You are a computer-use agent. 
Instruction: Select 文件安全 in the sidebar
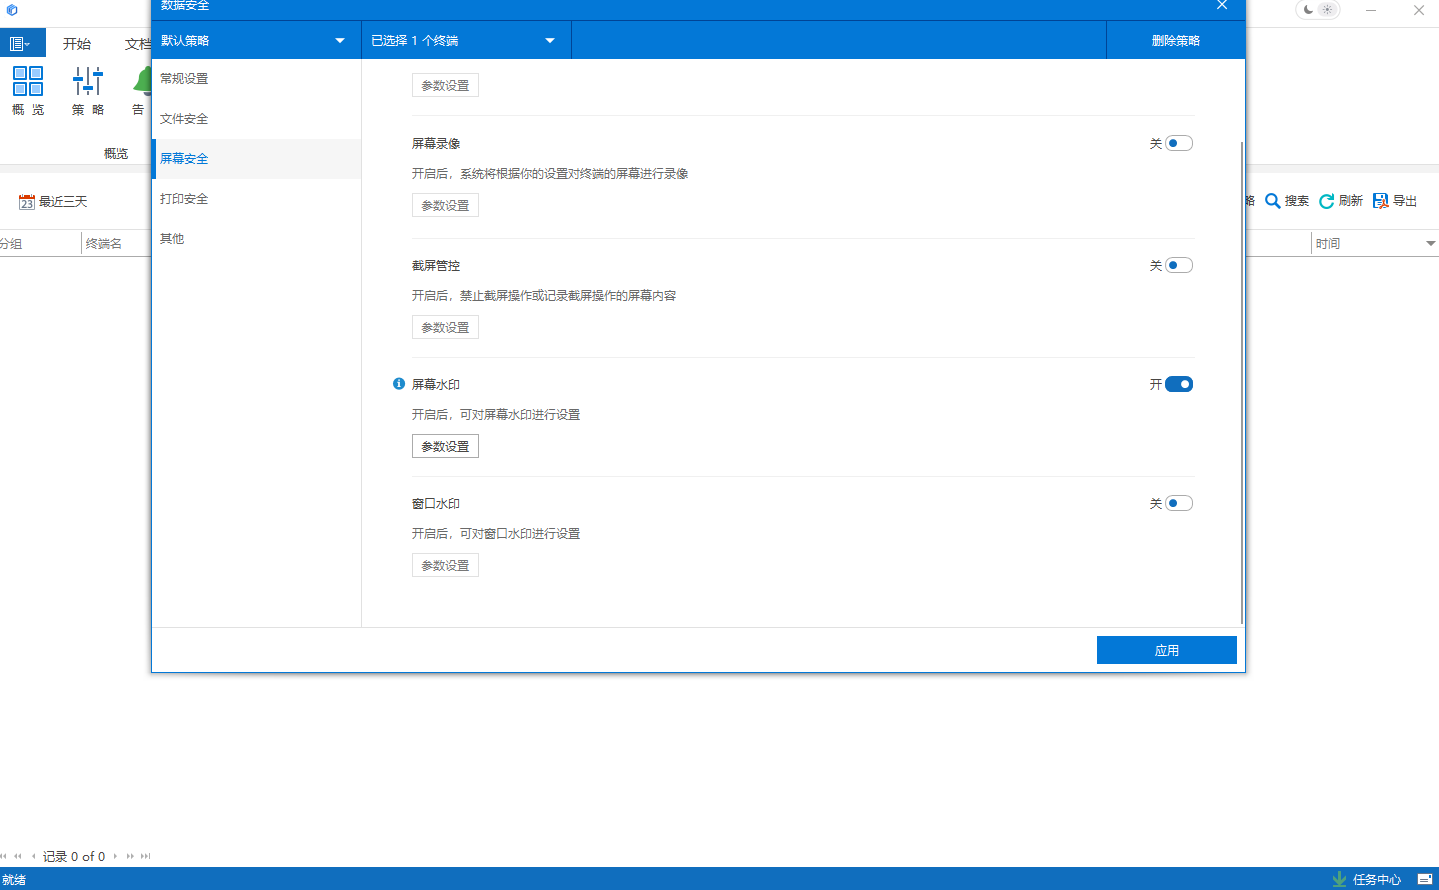(x=184, y=119)
